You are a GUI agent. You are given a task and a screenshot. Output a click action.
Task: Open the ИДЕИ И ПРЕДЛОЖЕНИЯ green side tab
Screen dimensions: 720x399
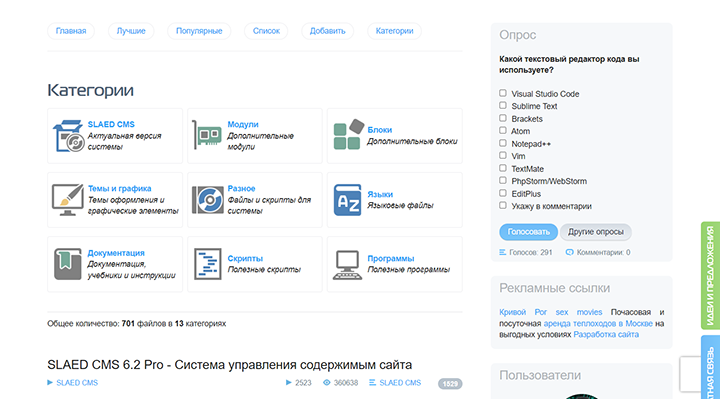[x=710, y=275]
